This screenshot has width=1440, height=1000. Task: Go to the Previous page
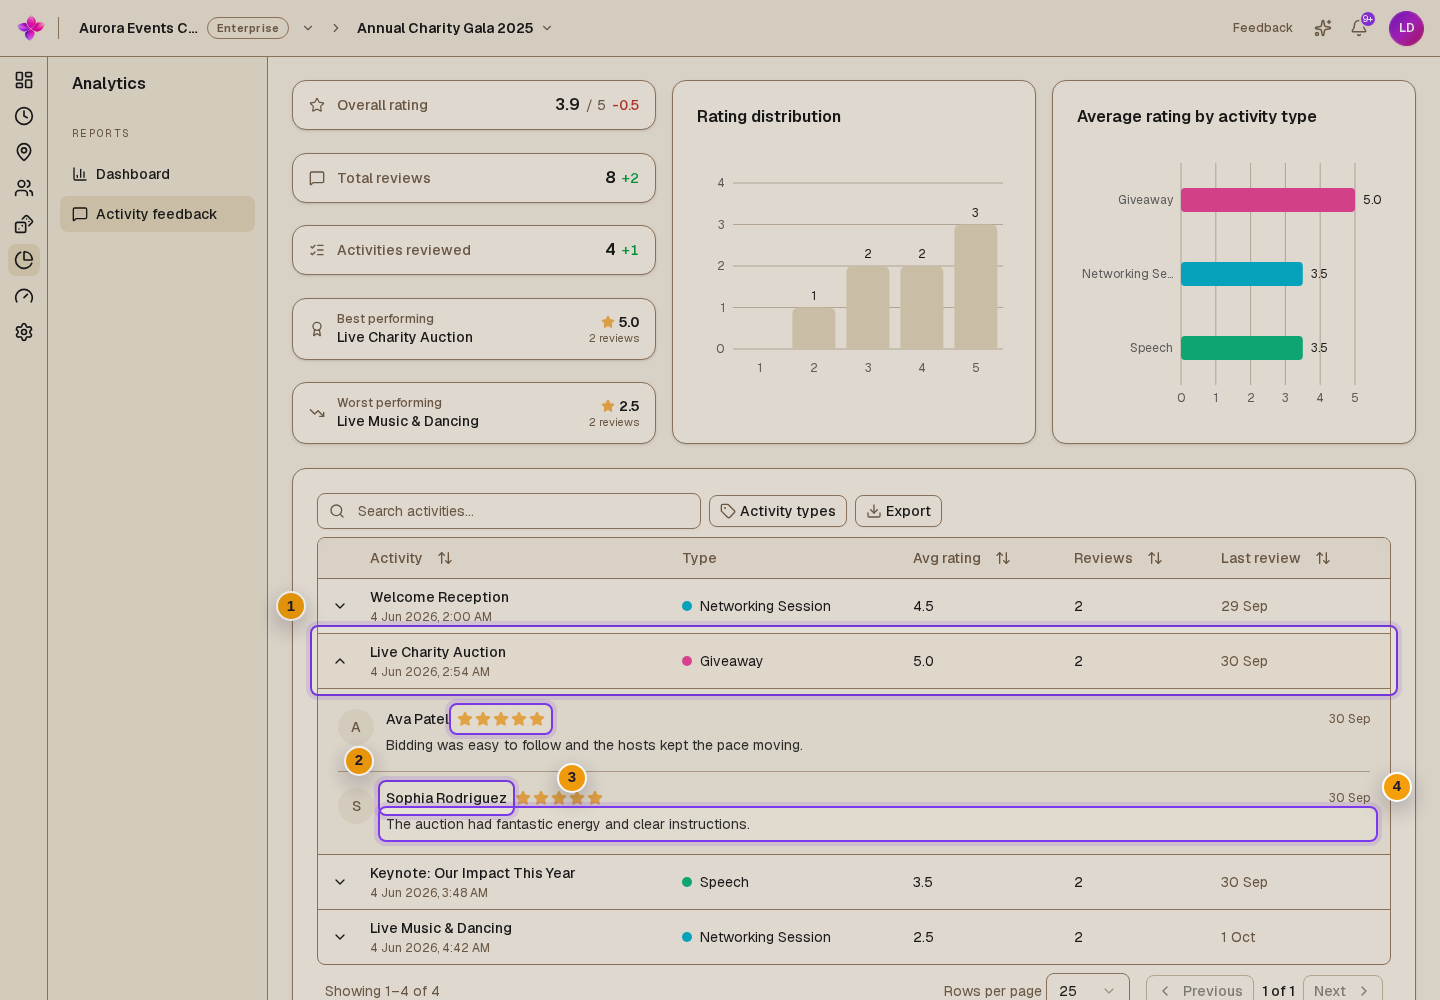(x=1200, y=990)
